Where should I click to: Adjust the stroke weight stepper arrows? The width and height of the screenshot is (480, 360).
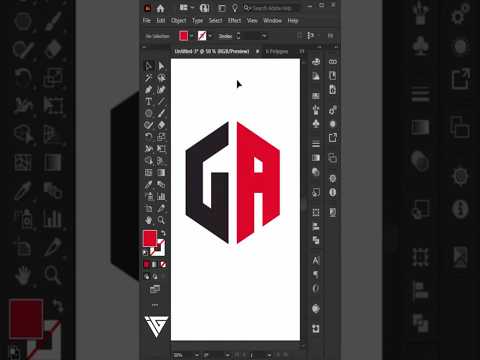(238, 36)
